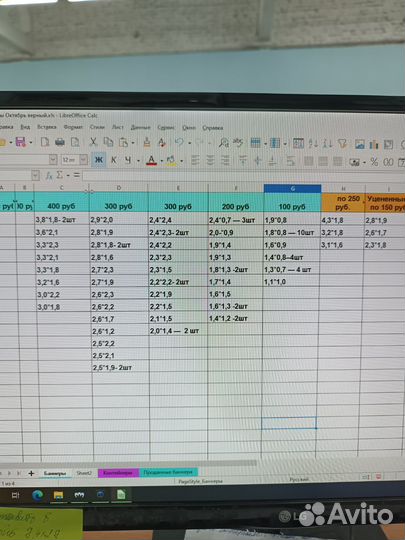The width and height of the screenshot is (405, 540).
Task: Open the font size dropdown
Action: coord(84,160)
